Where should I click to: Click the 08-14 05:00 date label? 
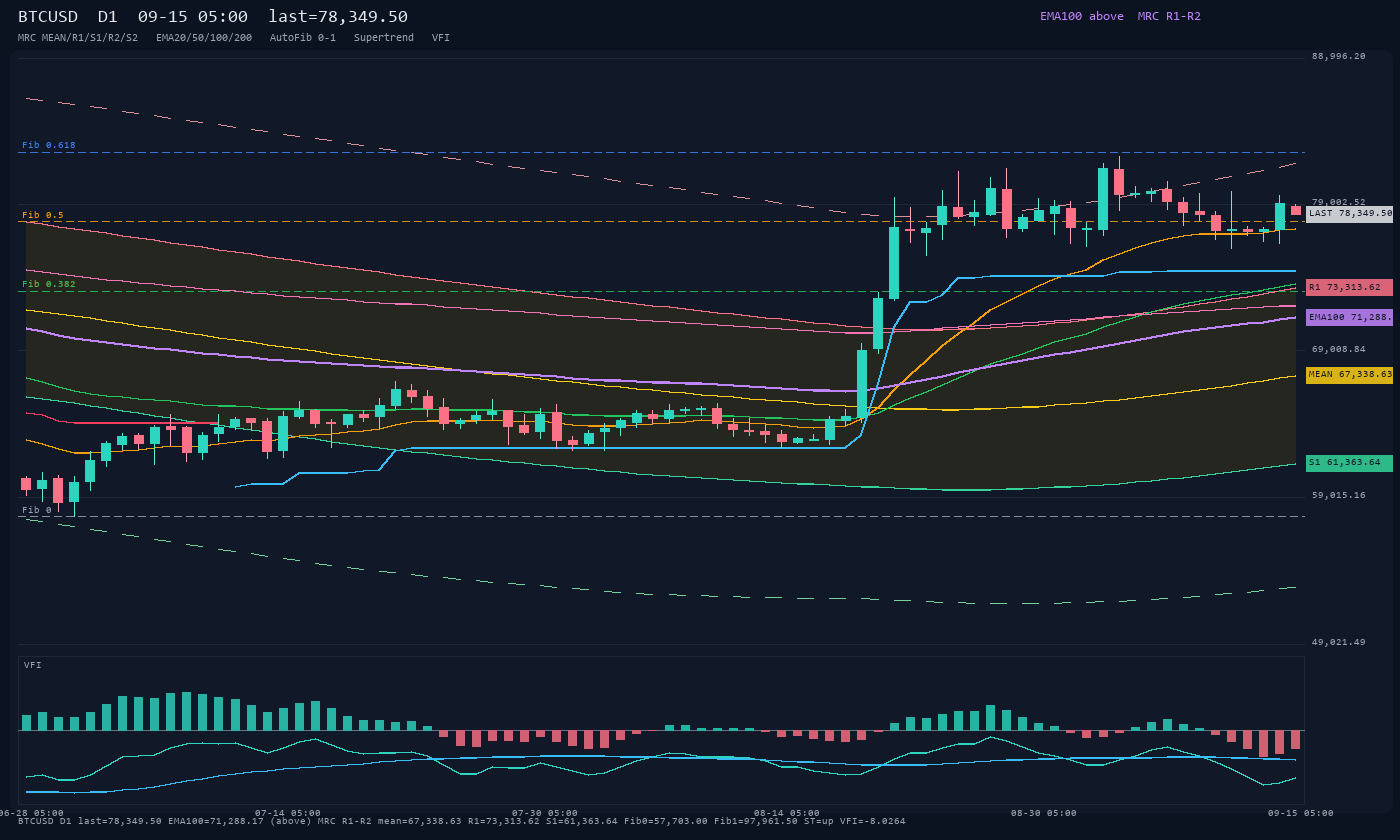787,813
